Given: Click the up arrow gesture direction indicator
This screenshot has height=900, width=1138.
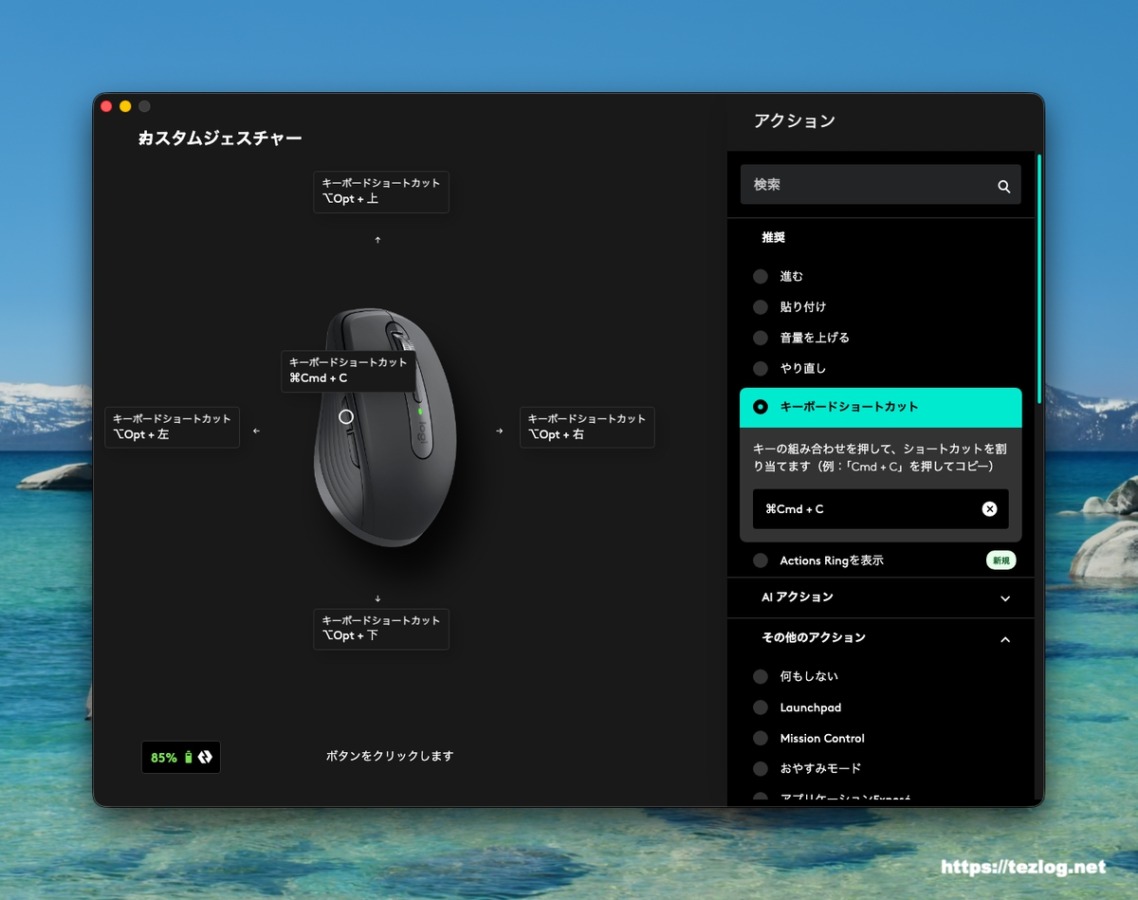Looking at the screenshot, I should [x=378, y=240].
